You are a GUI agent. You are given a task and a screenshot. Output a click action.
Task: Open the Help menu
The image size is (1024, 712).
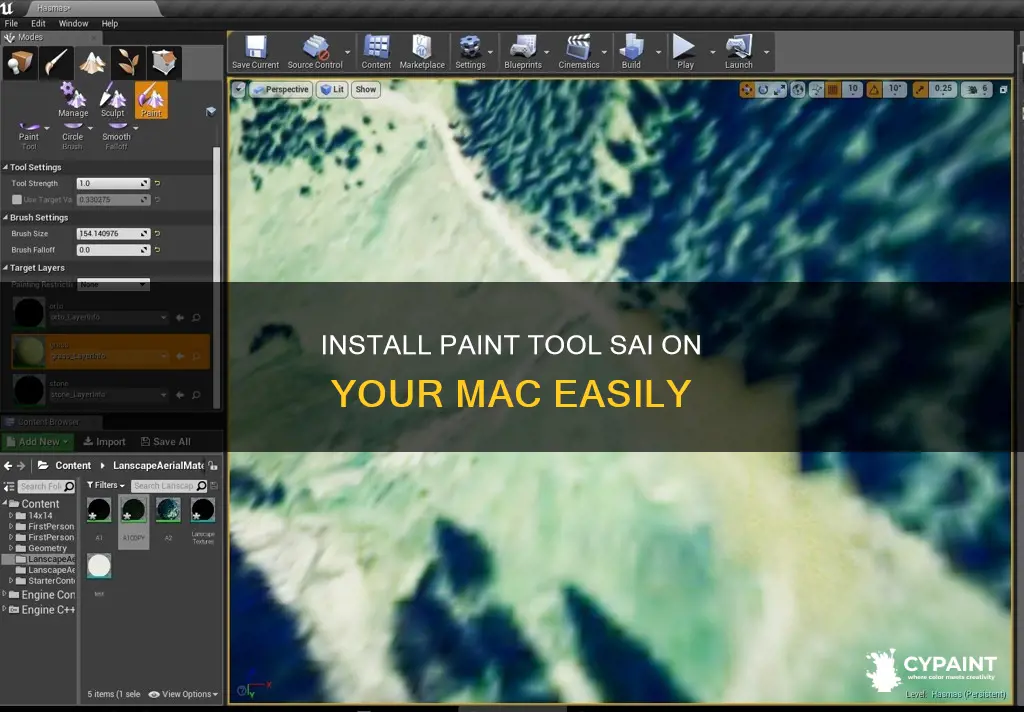point(110,24)
